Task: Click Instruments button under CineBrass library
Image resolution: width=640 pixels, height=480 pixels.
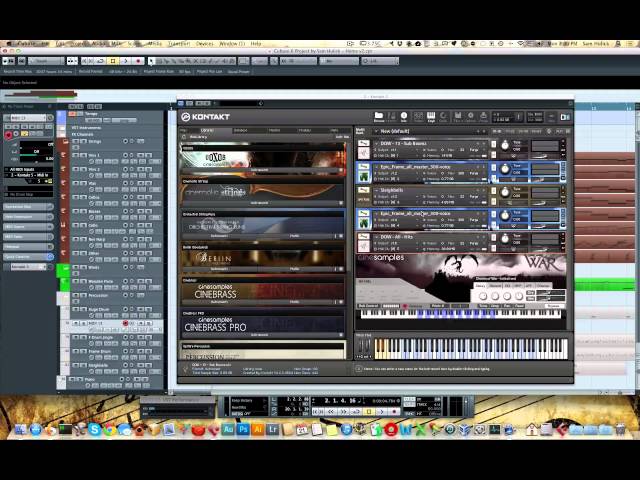Action: [220, 302]
